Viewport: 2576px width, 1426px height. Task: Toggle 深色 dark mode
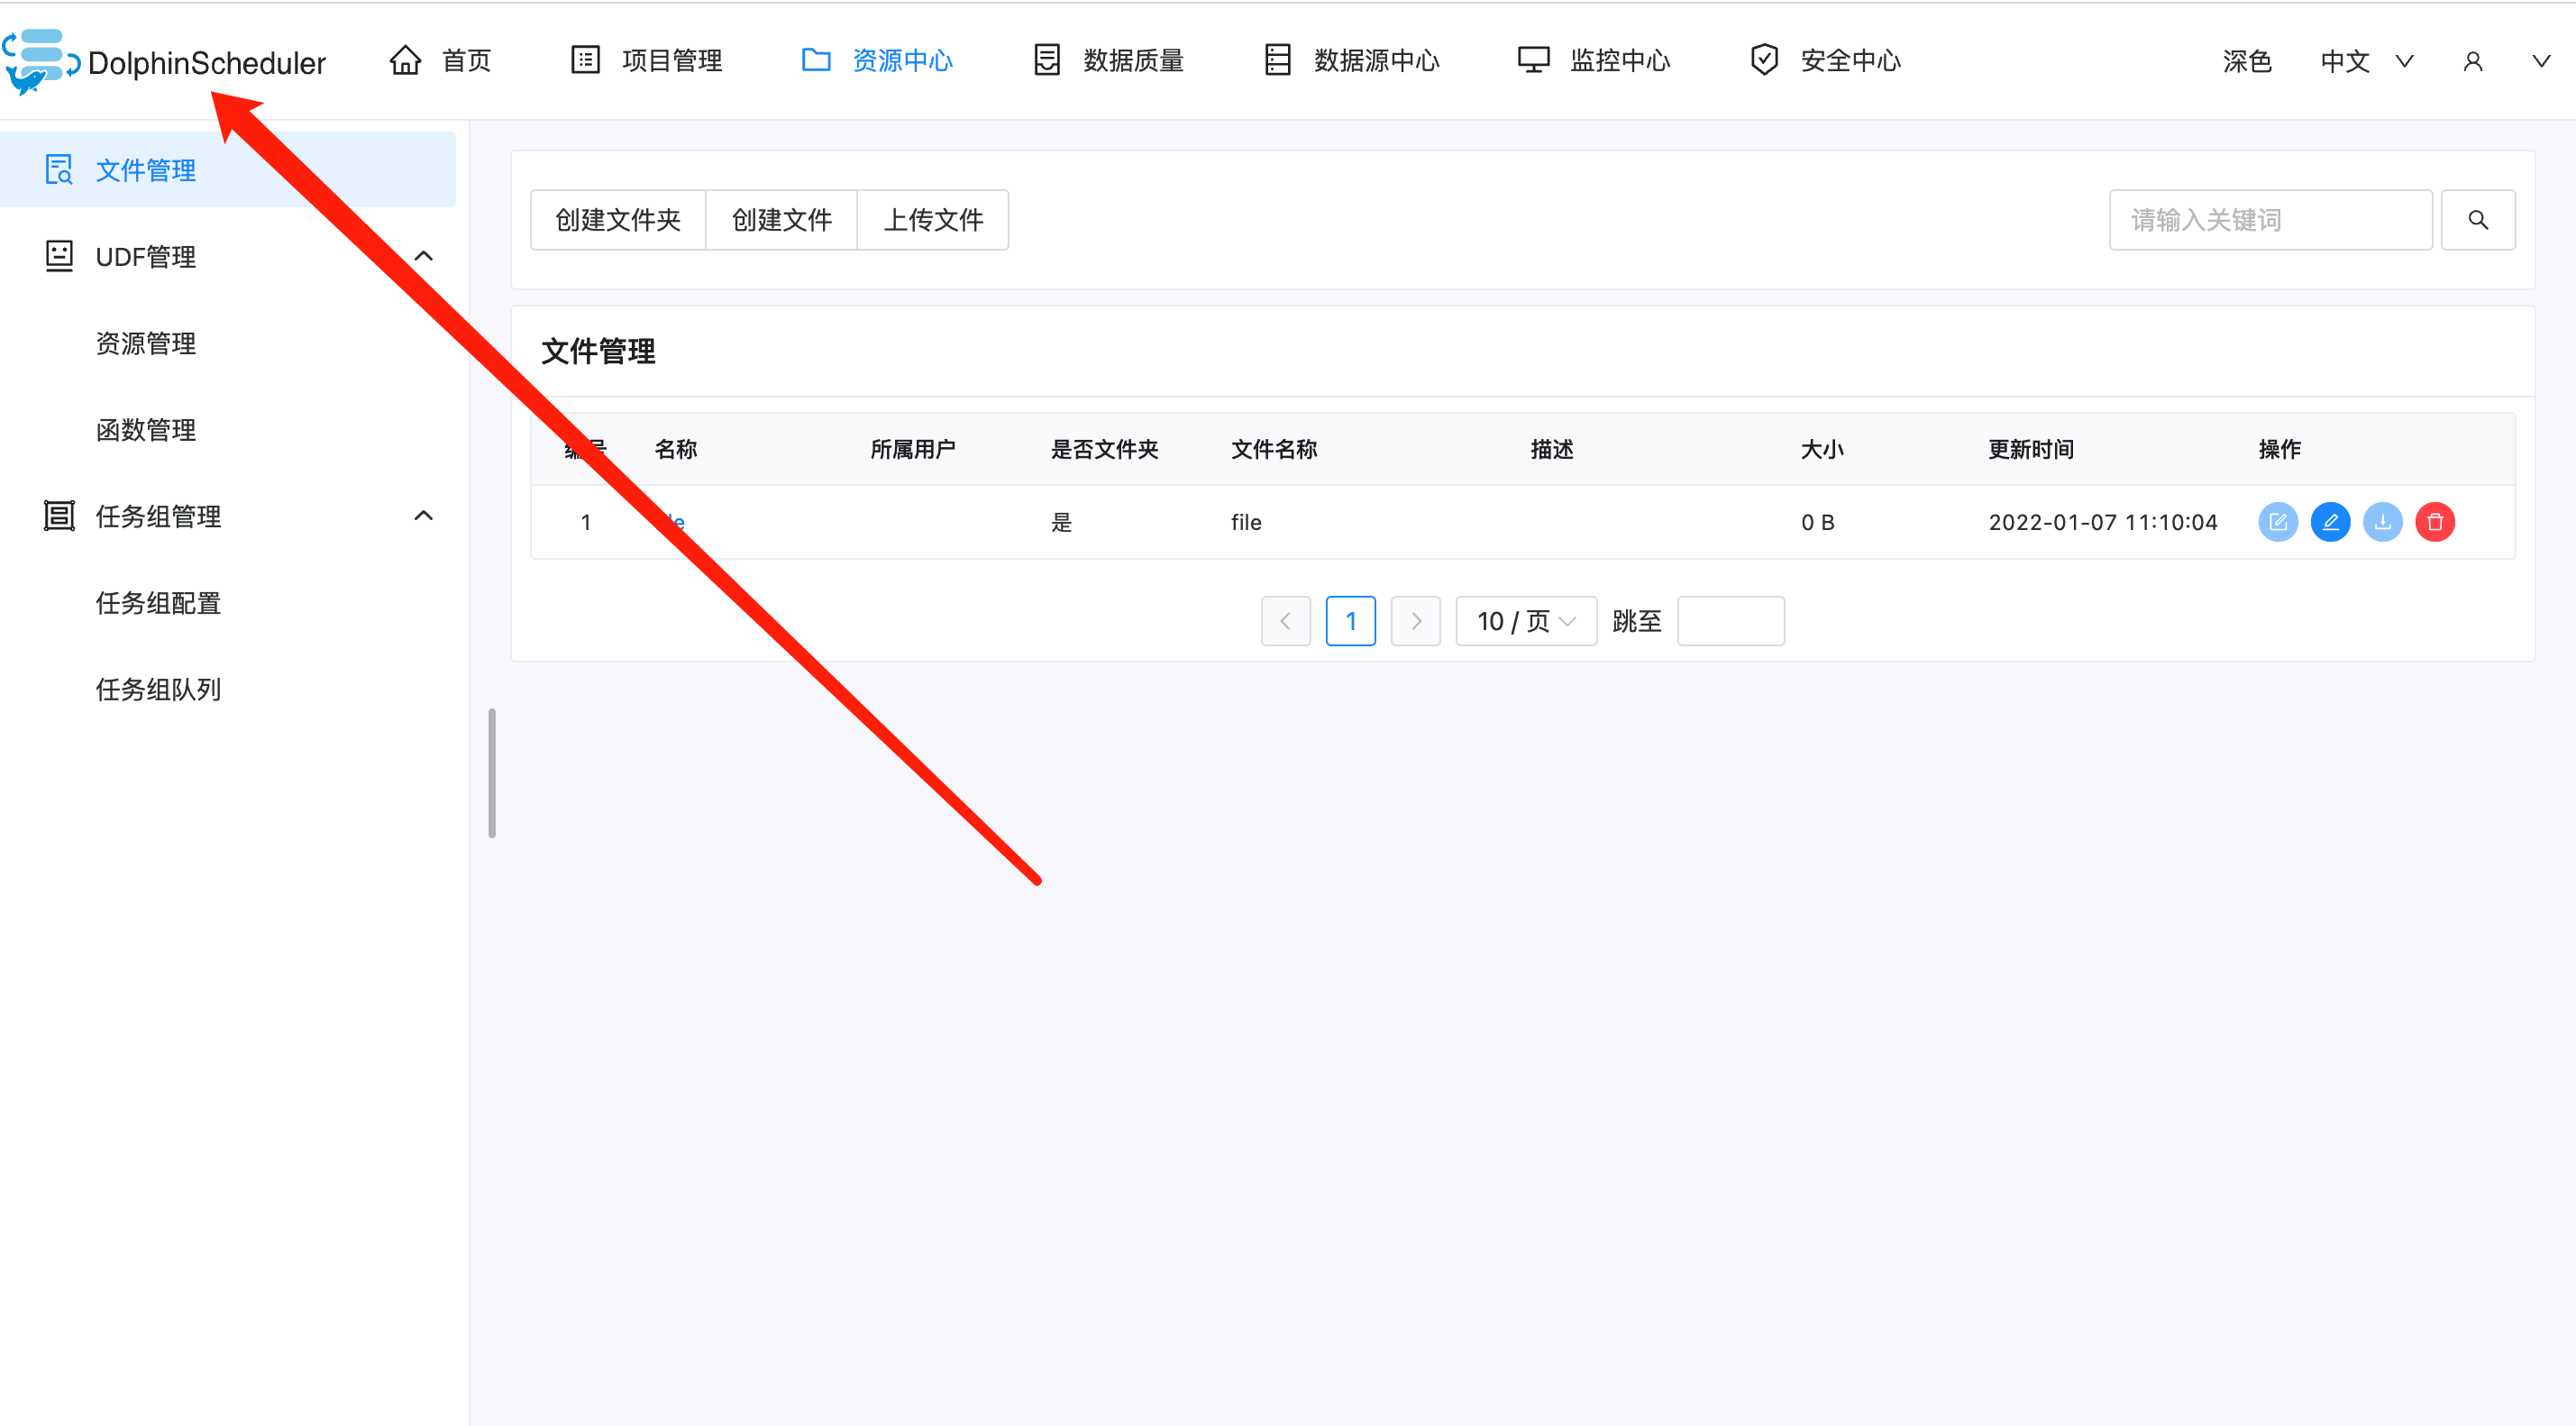click(x=2247, y=61)
